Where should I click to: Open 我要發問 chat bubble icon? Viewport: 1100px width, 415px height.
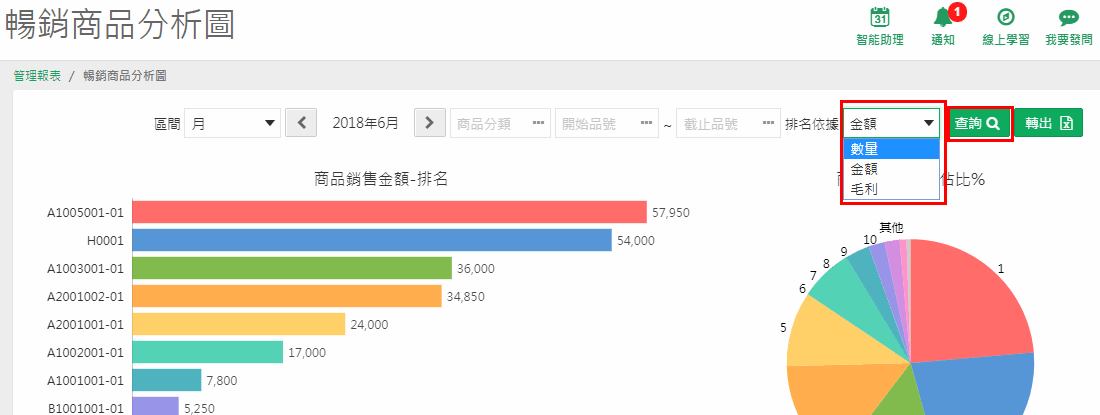1068,18
